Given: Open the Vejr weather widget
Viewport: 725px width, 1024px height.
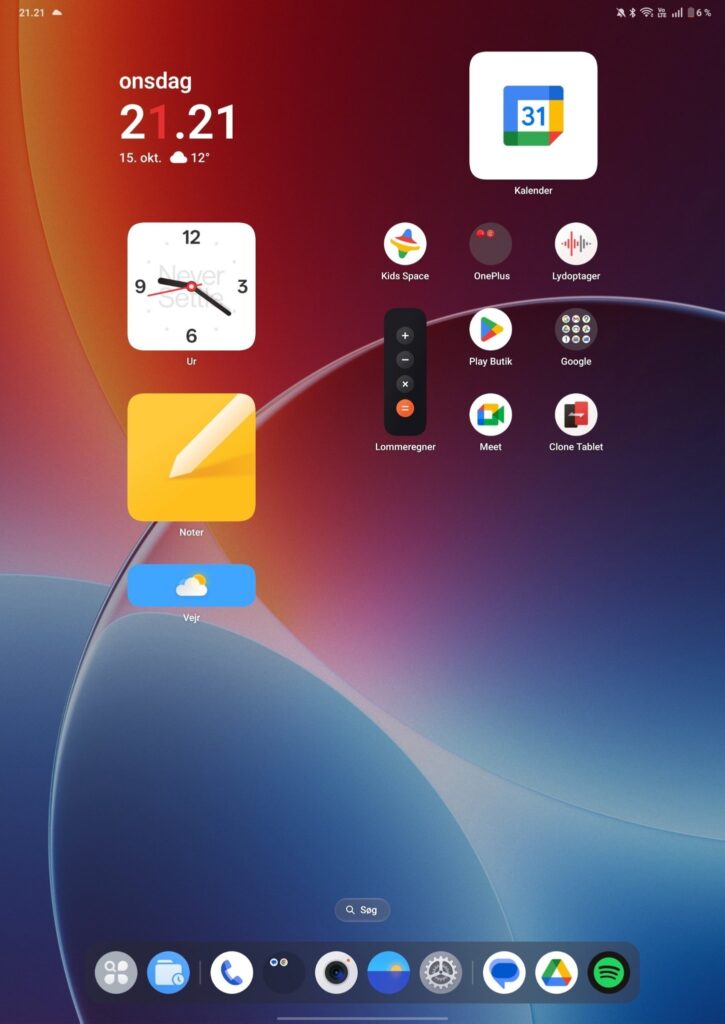Looking at the screenshot, I should pos(191,585).
